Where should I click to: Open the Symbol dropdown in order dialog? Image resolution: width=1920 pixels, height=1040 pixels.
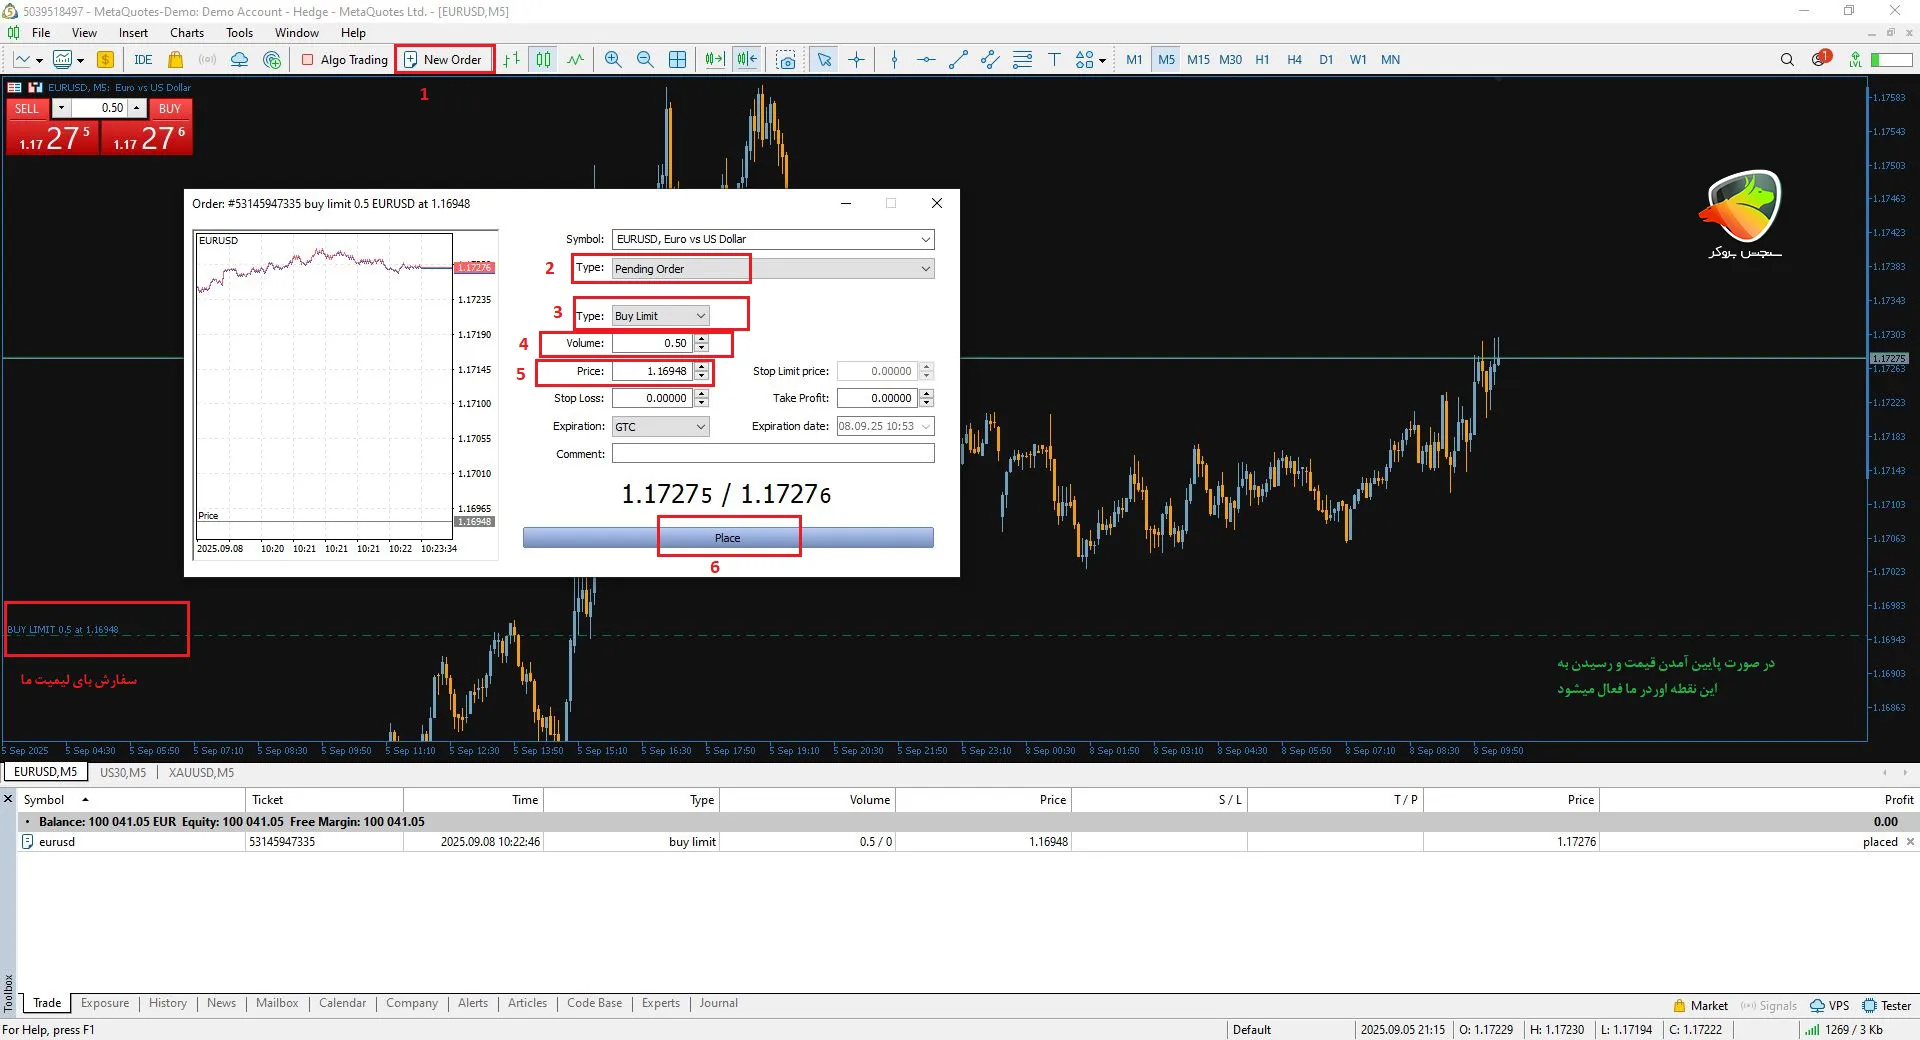[x=925, y=240]
